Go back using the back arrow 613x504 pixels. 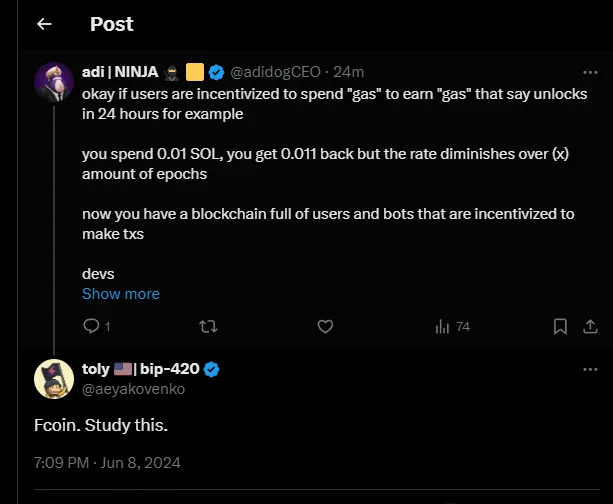point(43,23)
